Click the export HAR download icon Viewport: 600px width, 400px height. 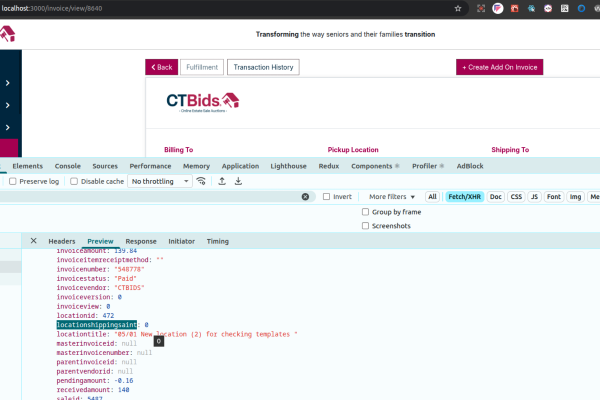tap(238, 181)
